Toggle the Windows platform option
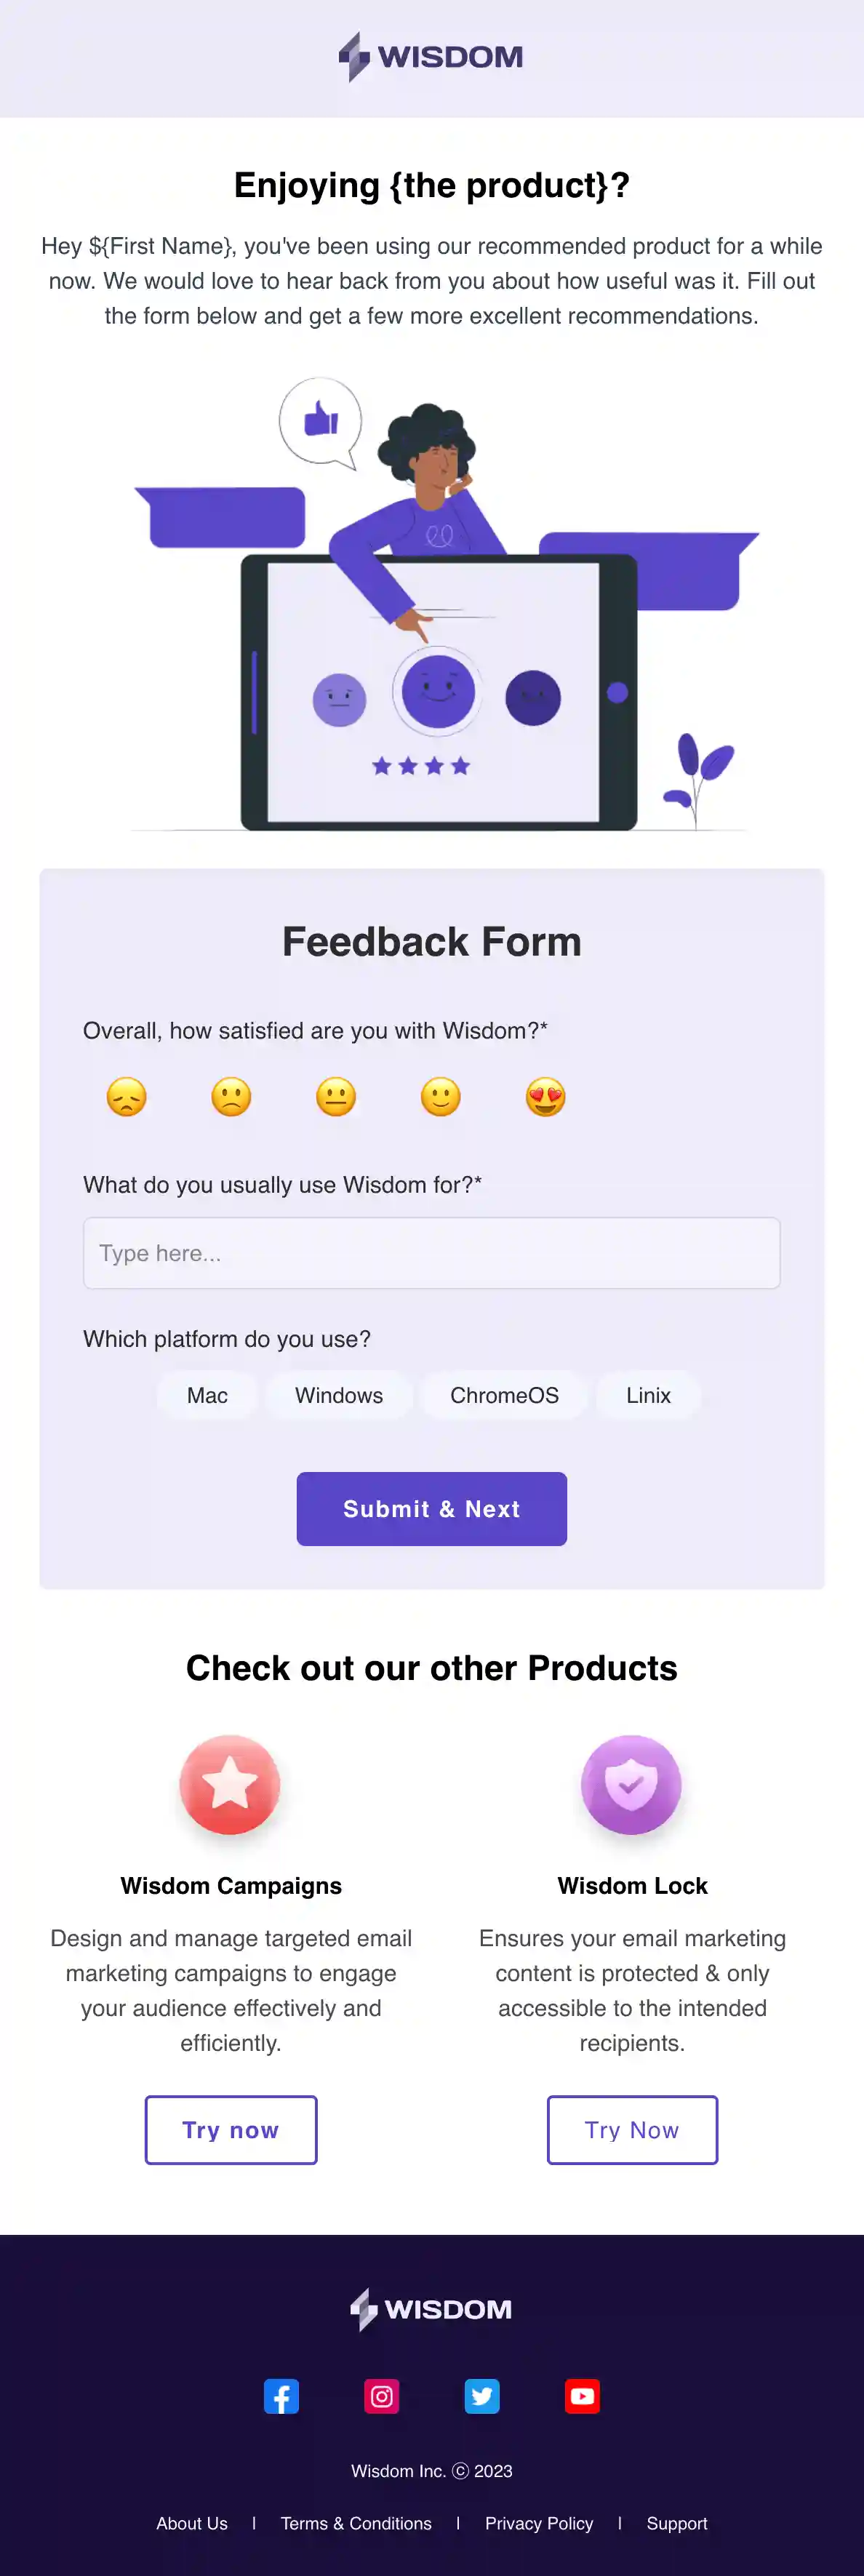 coord(339,1395)
